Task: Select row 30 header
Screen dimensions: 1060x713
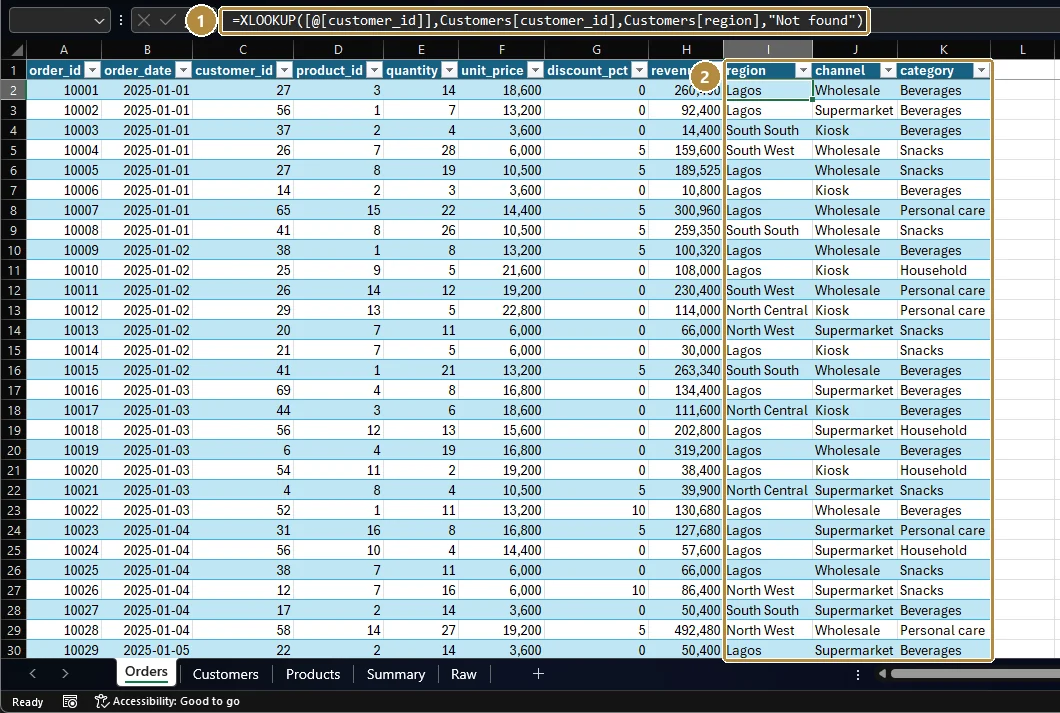Action: click(14, 650)
